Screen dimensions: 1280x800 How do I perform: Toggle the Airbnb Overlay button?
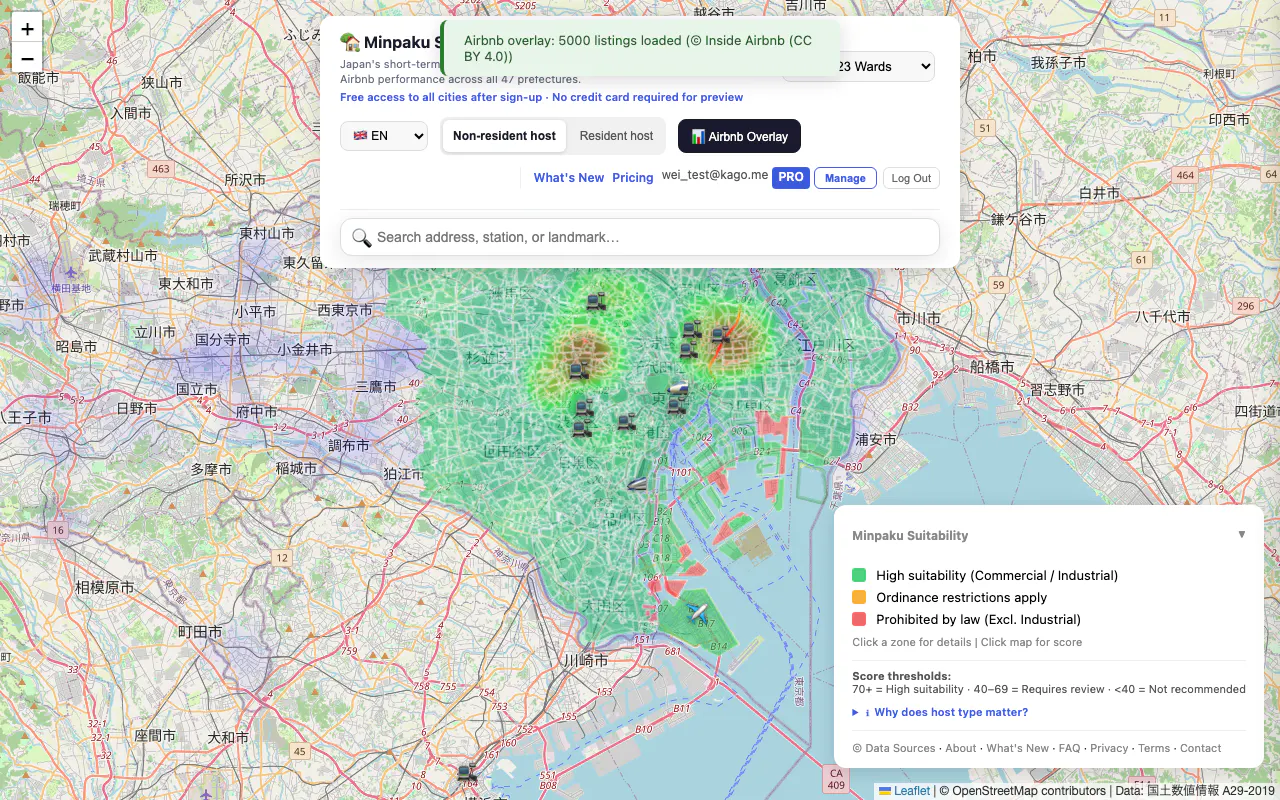[739, 136]
